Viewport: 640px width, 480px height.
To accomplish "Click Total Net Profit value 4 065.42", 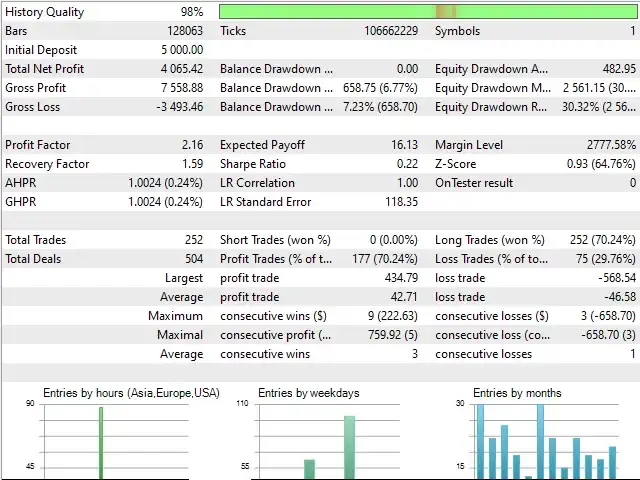I will [x=182, y=69].
